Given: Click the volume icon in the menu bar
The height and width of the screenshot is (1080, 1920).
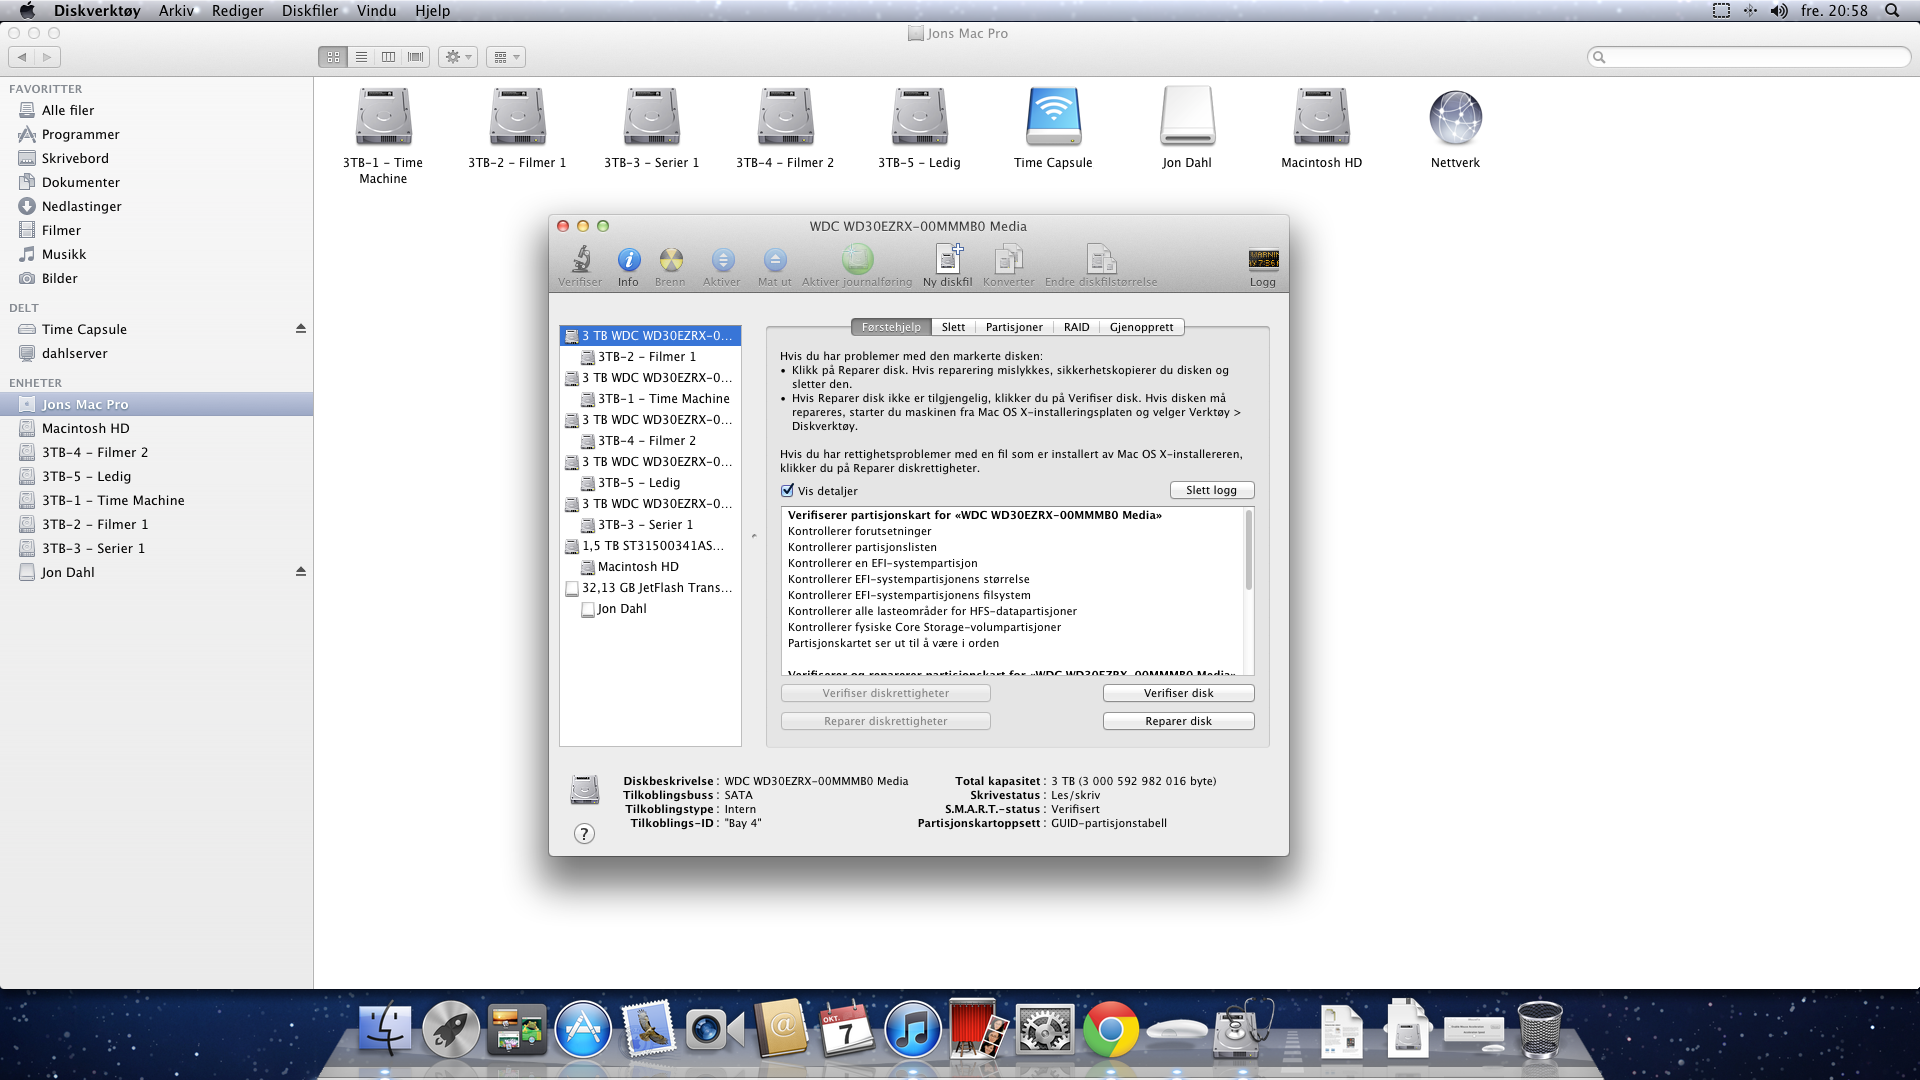Looking at the screenshot, I should 1779,10.
